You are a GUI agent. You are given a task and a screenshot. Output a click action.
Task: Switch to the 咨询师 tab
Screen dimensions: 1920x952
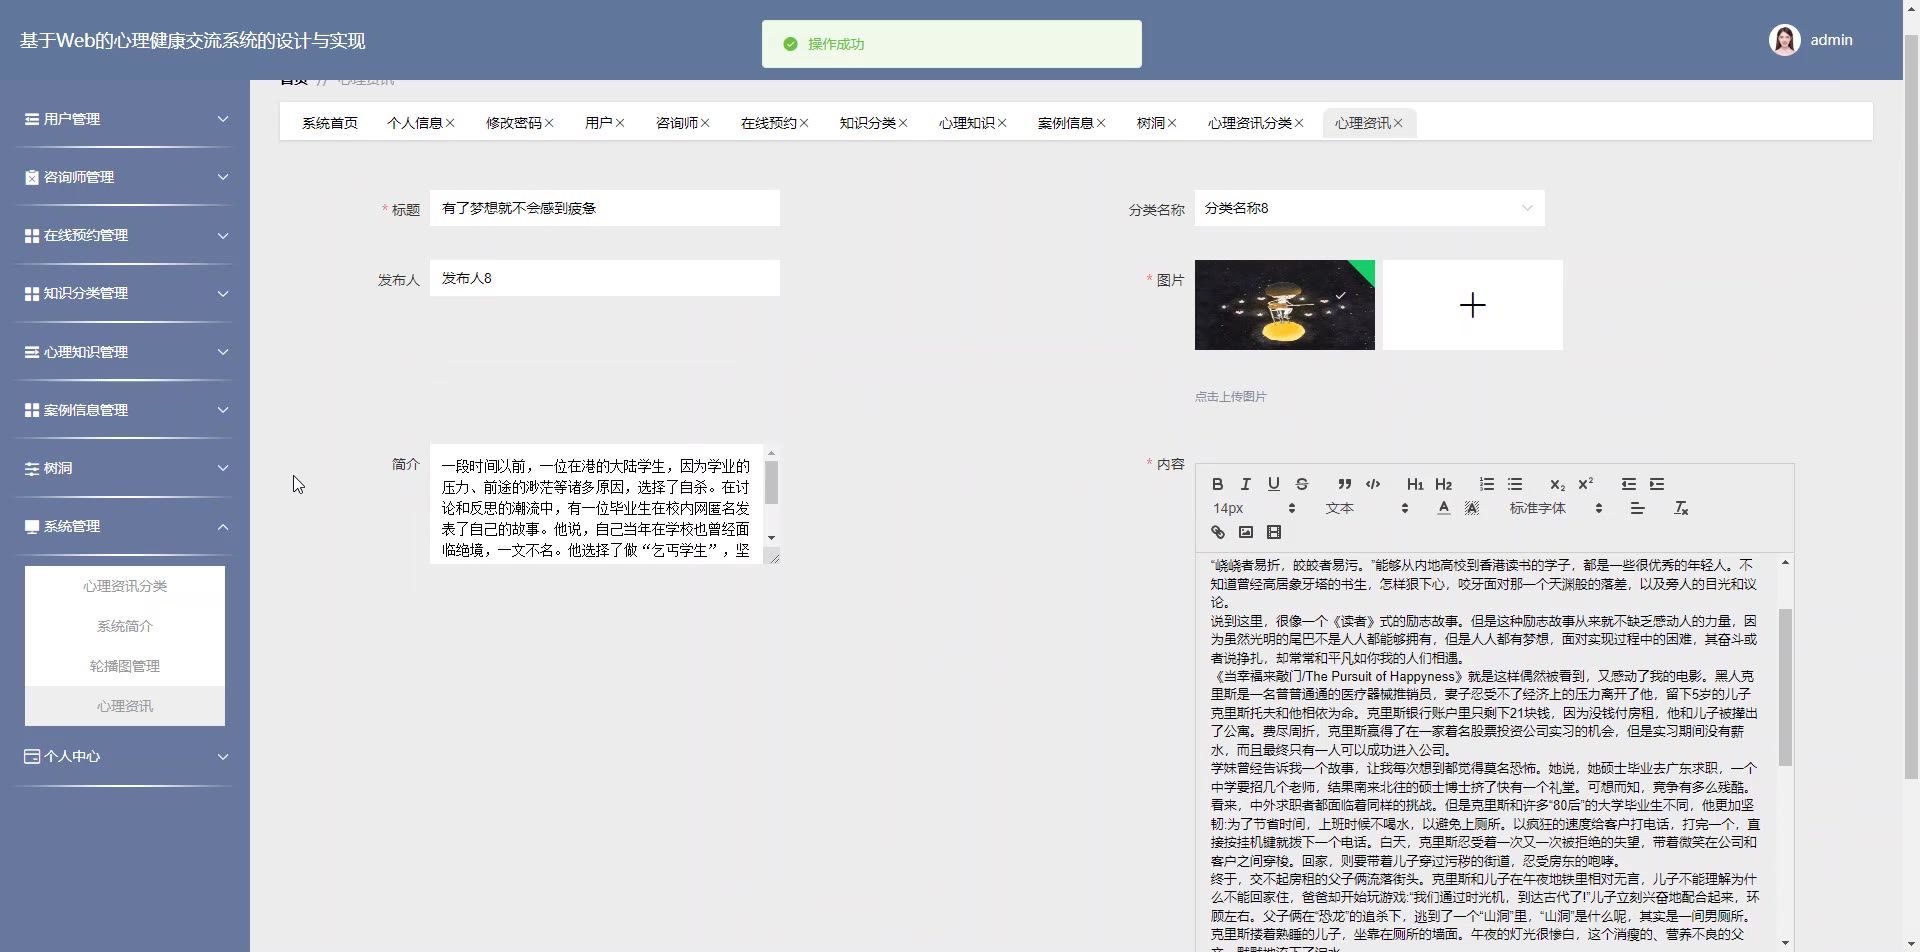point(677,123)
